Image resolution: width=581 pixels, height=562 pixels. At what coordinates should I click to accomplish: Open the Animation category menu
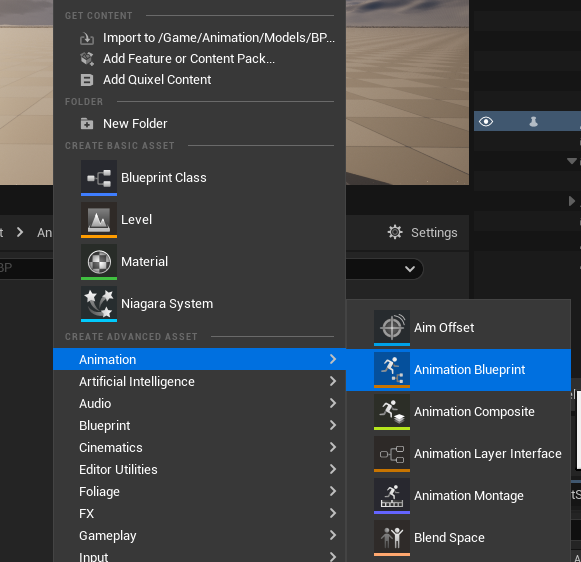(x=199, y=359)
